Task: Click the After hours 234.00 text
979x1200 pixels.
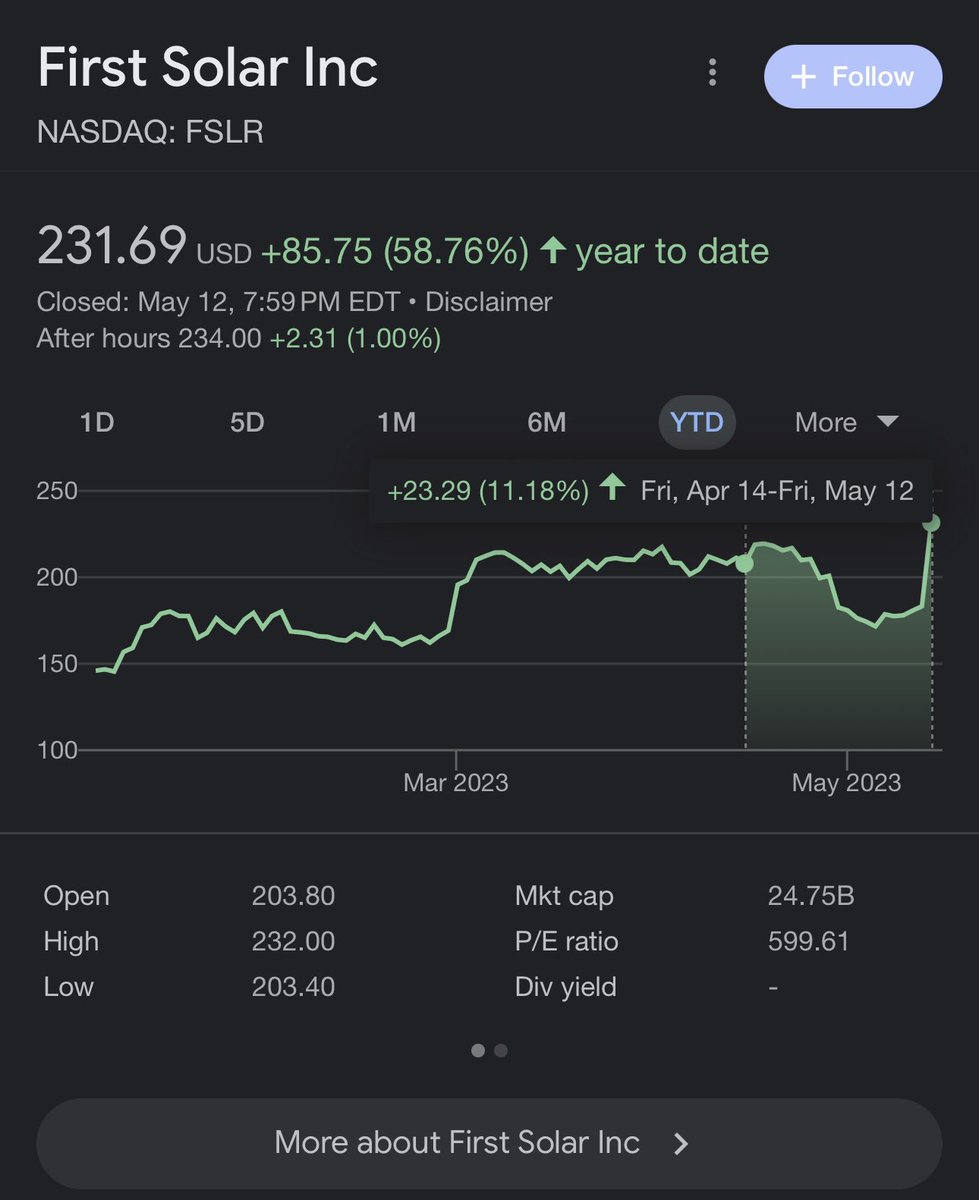Action: click(150, 339)
